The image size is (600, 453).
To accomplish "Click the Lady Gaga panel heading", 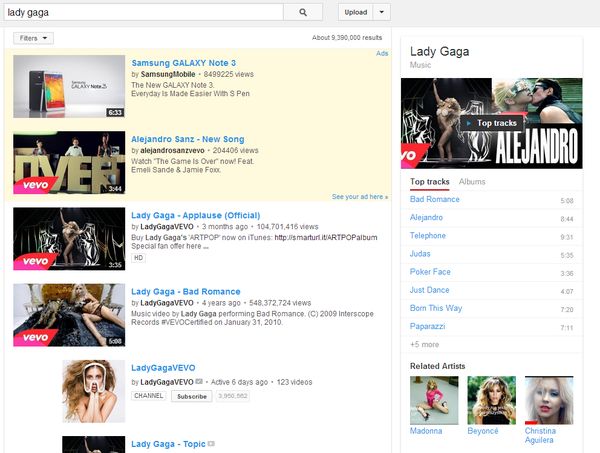I will [x=439, y=52].
